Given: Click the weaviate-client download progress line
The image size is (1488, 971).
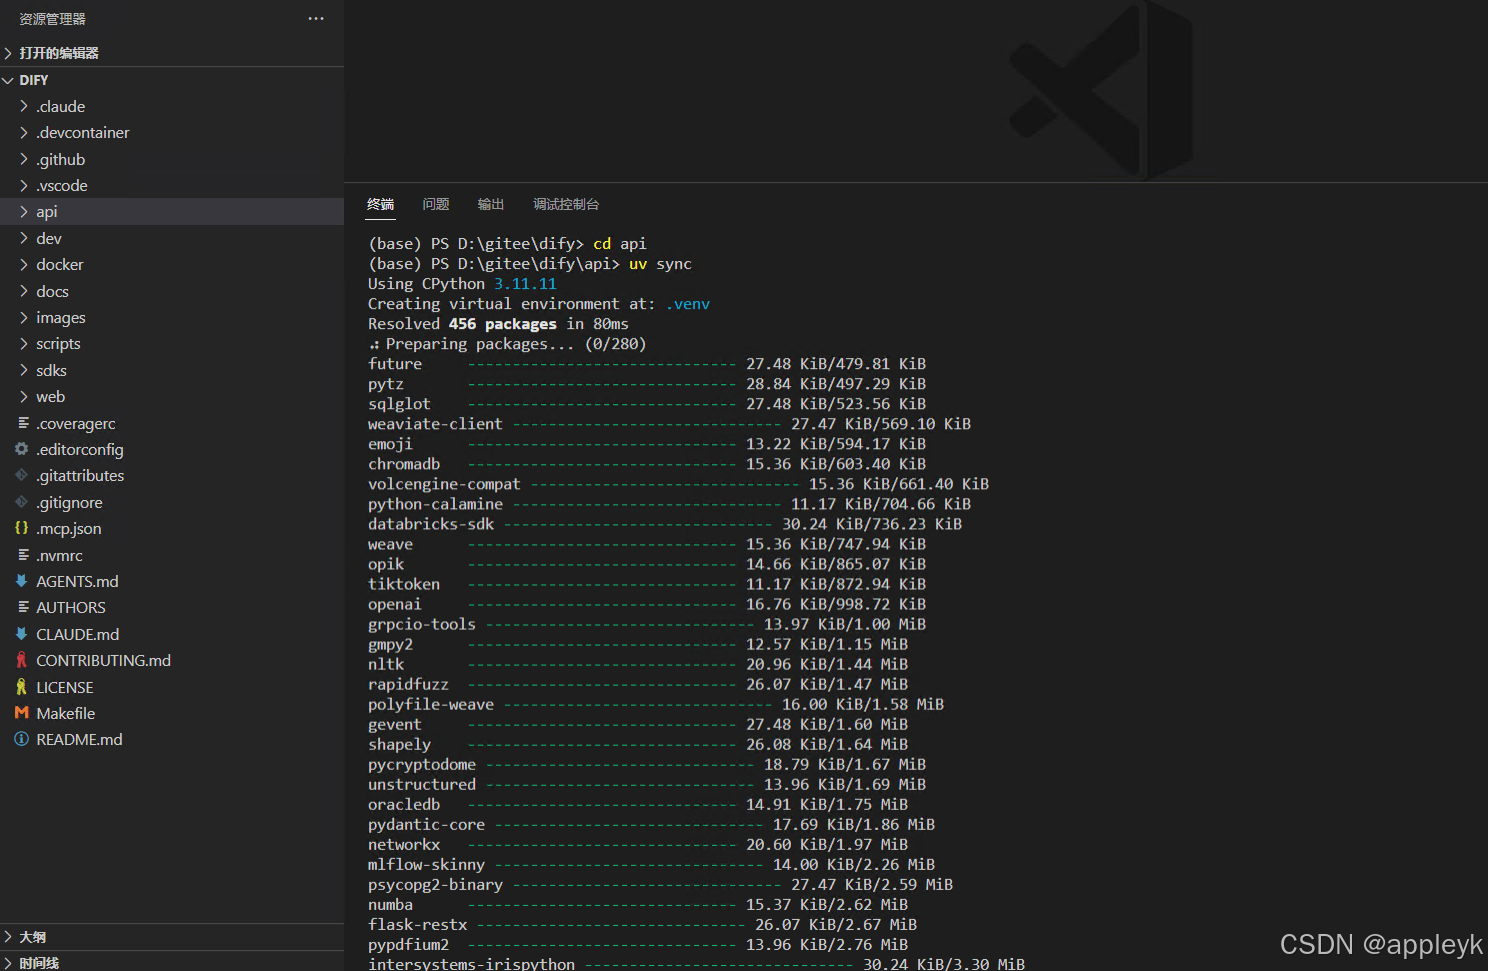Looking at the screenshot, I should pyautogui.click(x=669, y=424).
